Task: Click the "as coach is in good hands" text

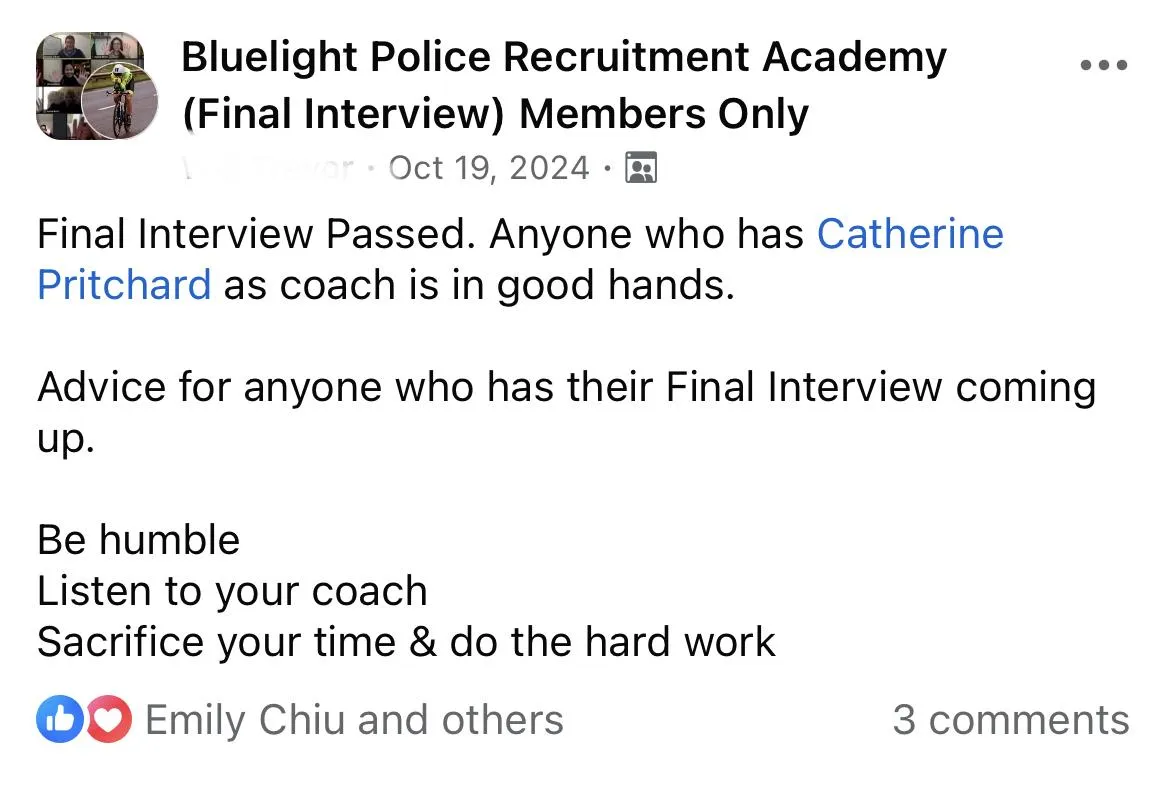Action: click(x=479, y=285)
